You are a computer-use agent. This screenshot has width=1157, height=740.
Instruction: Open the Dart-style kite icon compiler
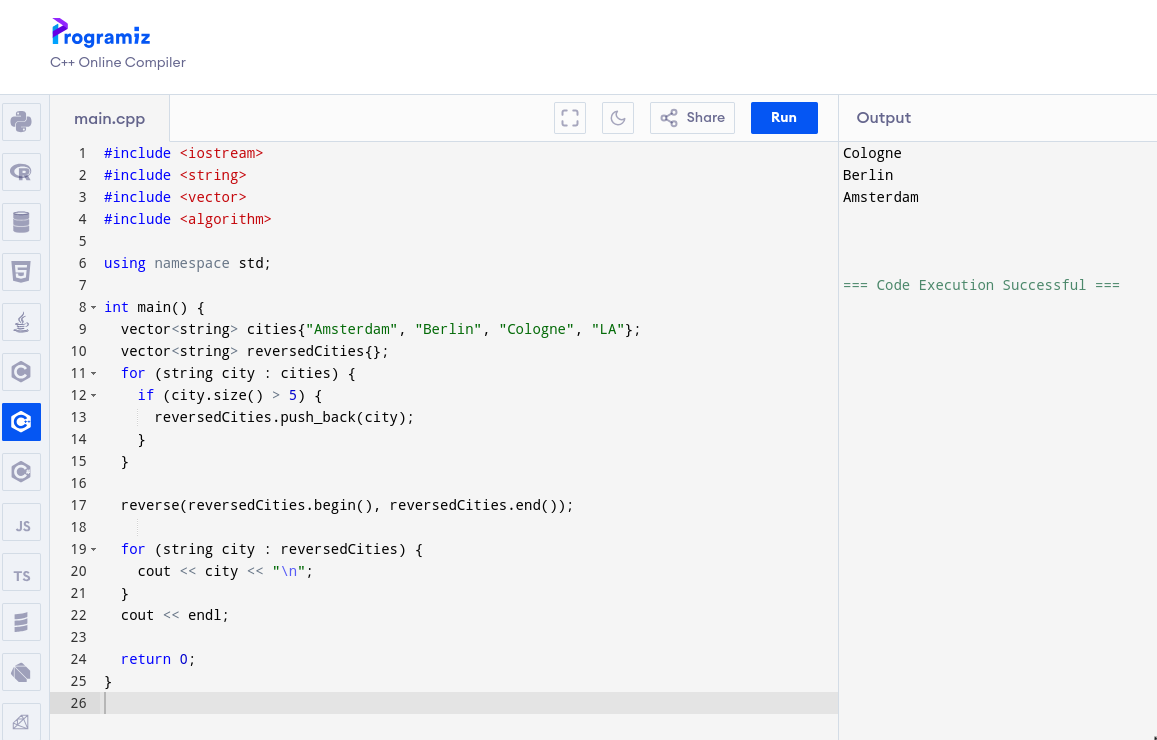21,673
